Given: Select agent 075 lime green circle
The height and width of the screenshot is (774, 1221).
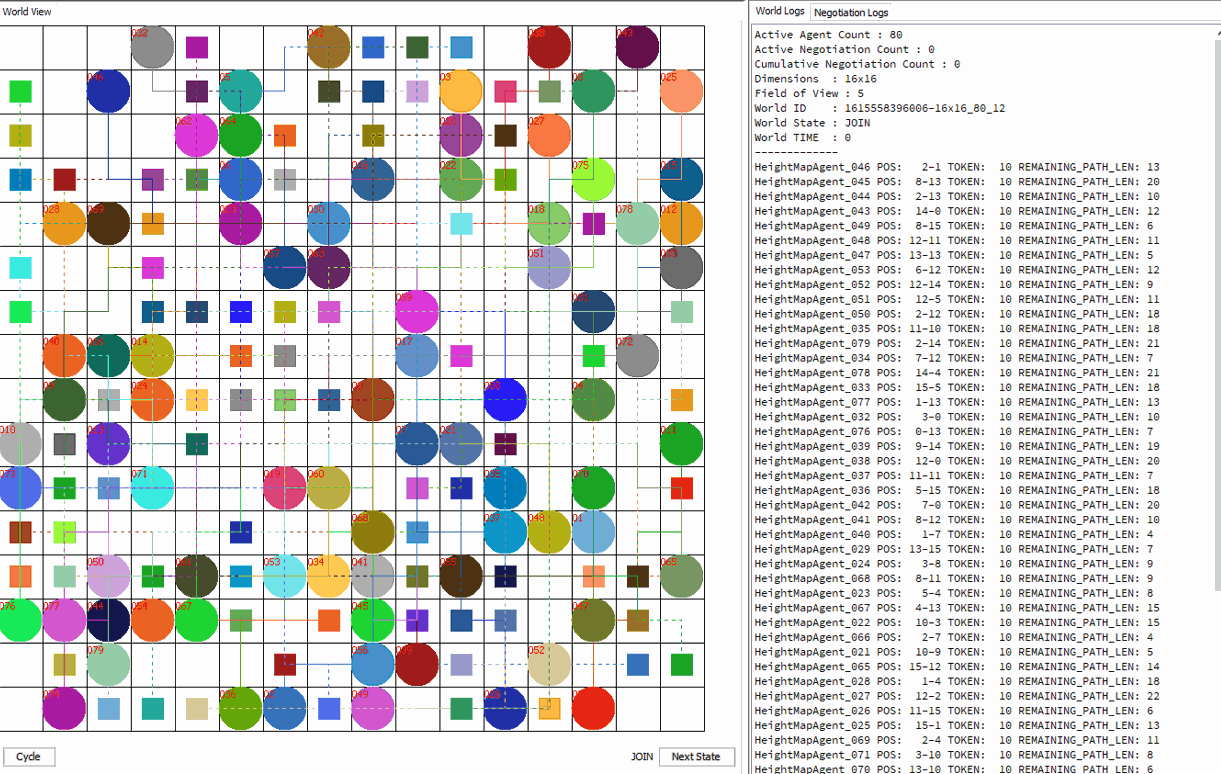Looking at the screenshot, I should pyautogui.click(x=593, y=179).
